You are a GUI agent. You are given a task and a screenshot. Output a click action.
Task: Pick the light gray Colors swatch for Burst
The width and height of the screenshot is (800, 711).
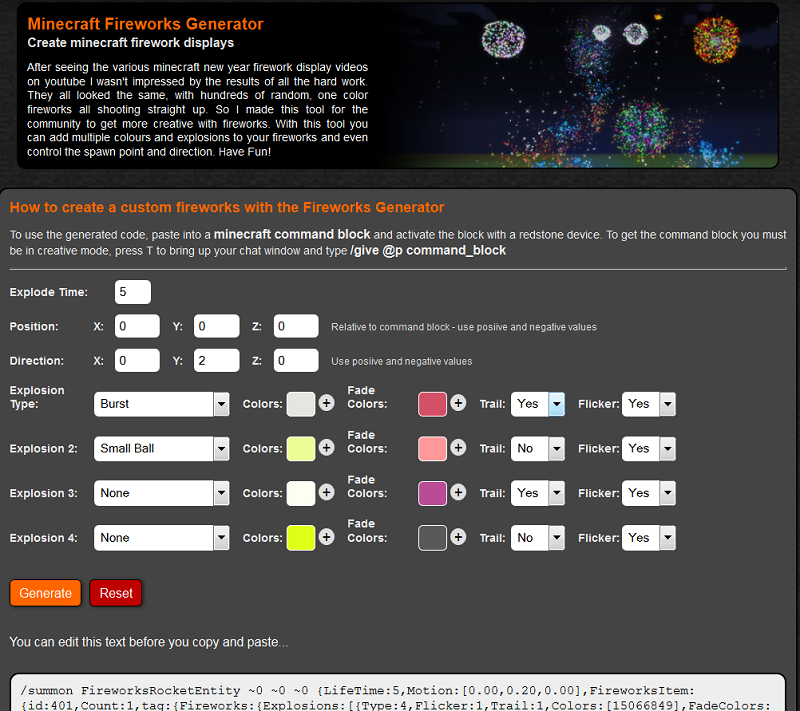pos(301,404)
